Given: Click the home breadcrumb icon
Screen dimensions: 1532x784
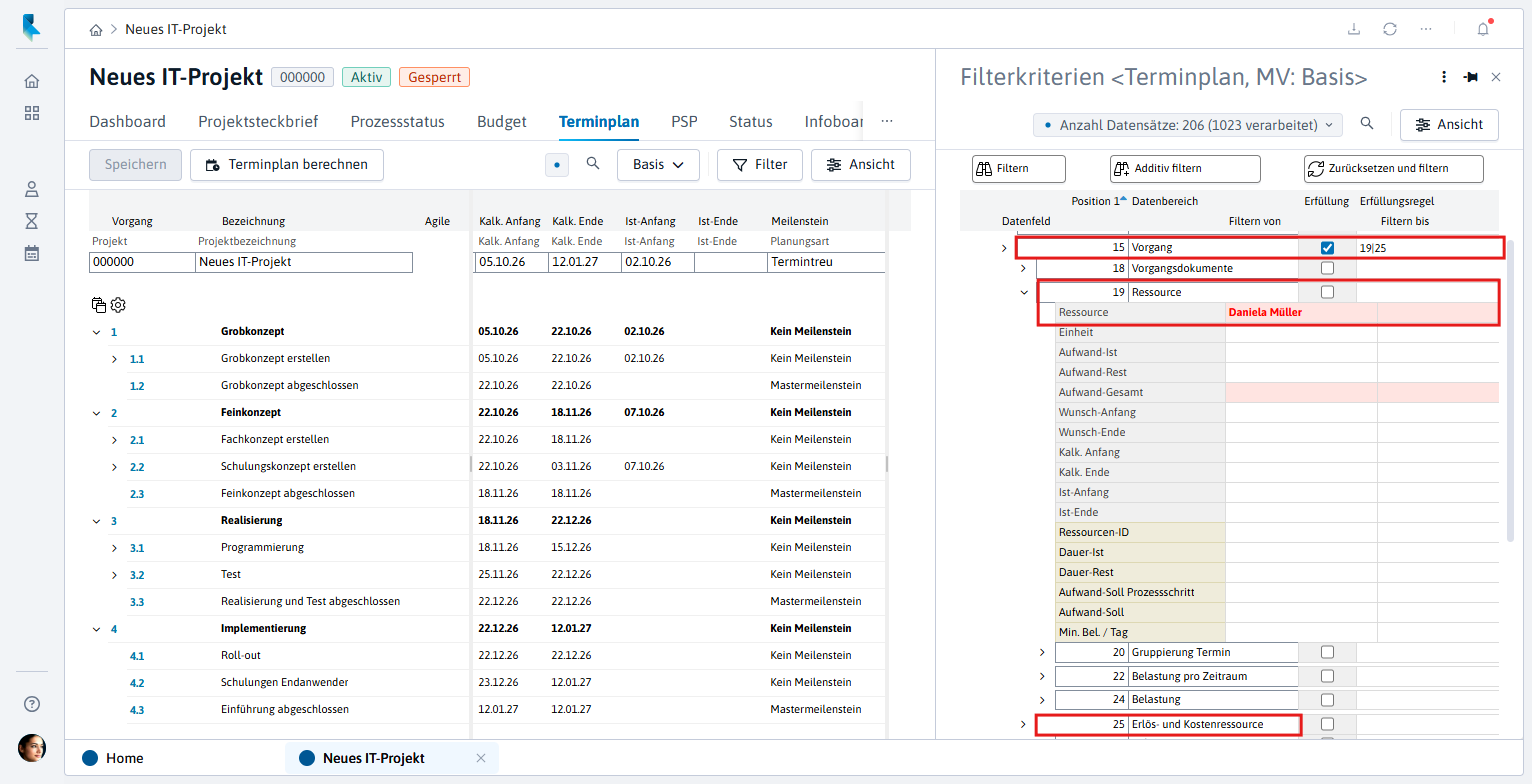Looking at the screenshot, I should pos(96,30).
